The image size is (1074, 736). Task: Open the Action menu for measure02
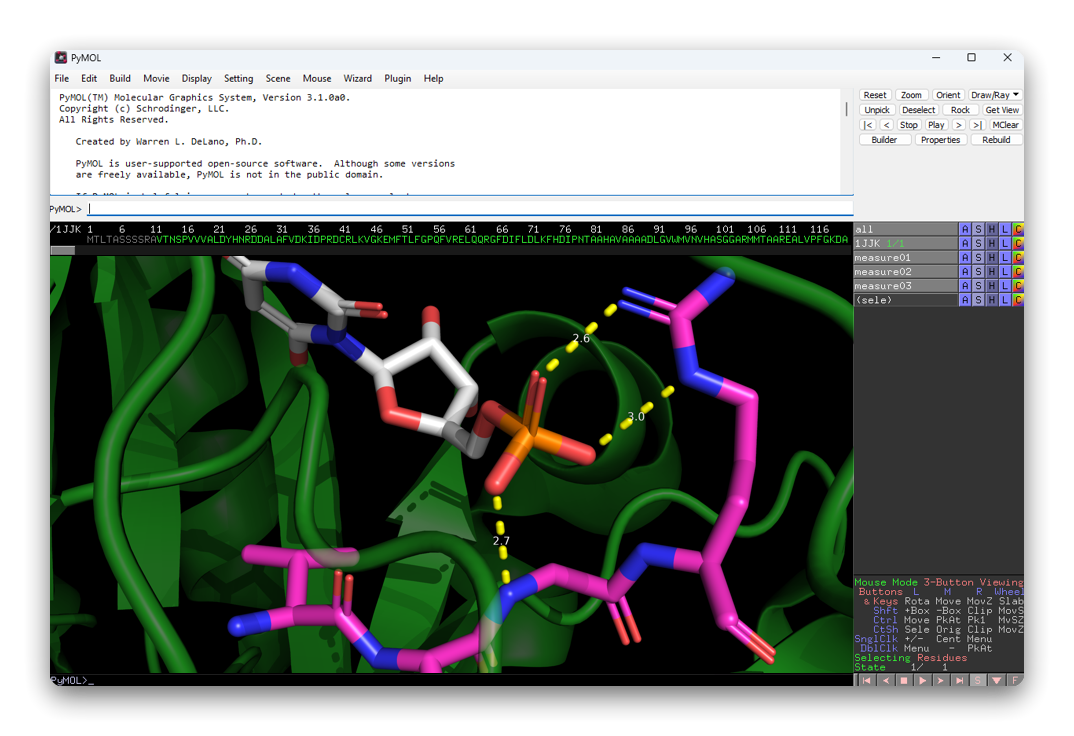click(965, 272)
